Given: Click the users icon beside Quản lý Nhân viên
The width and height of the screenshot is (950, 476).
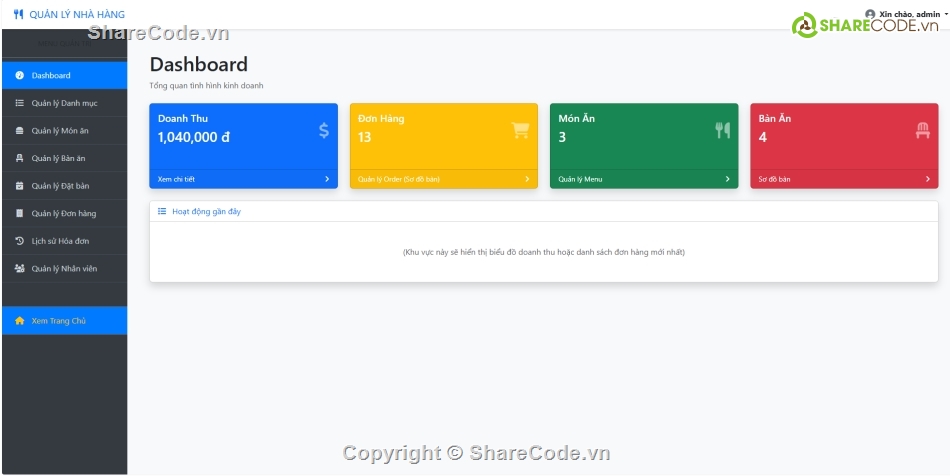Looking at the screenshot, I should pos(19,268).
